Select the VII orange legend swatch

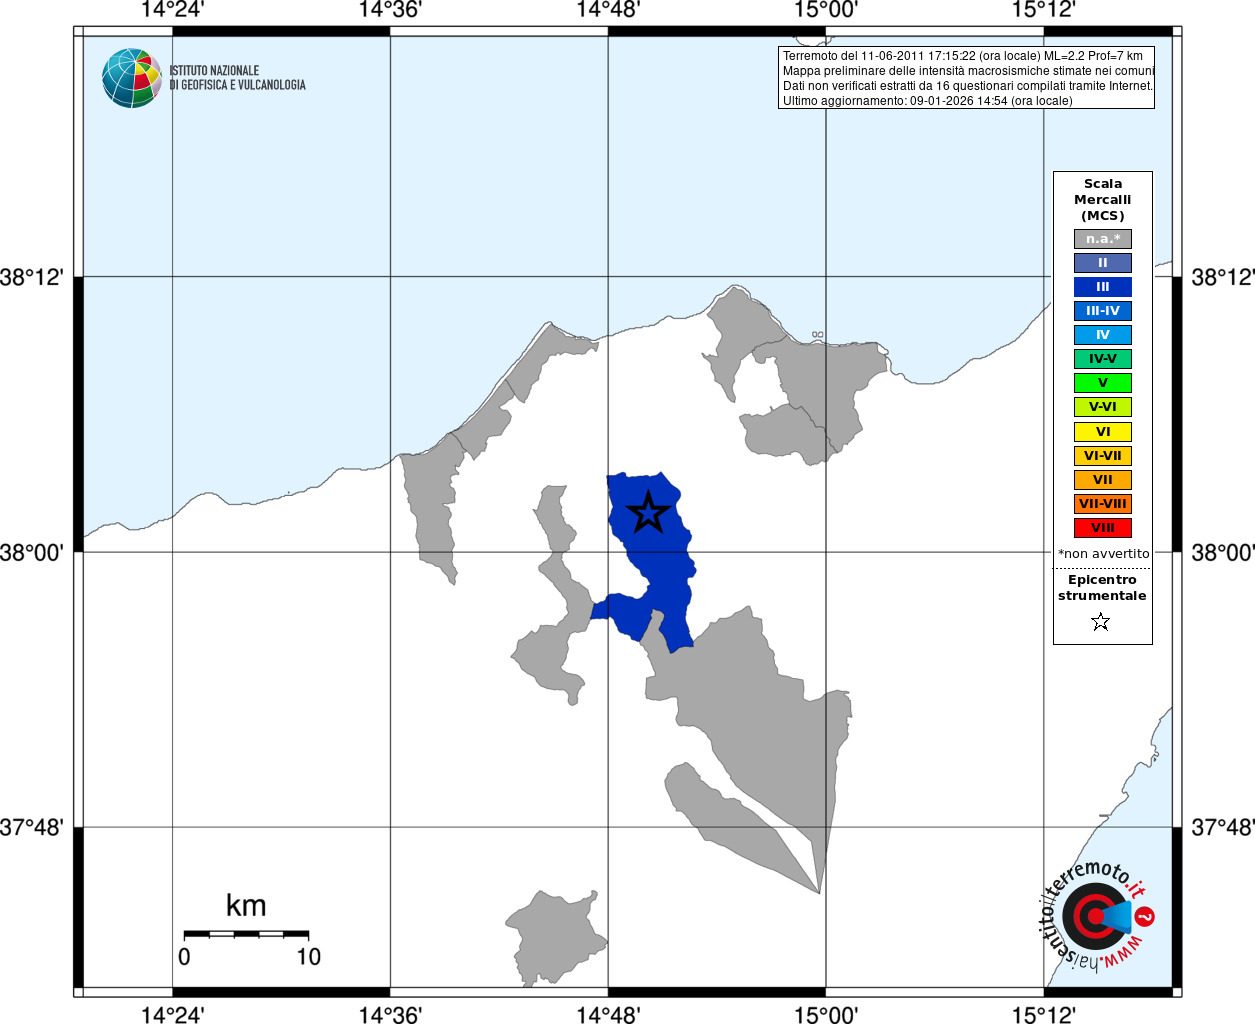click(1103, 480)
